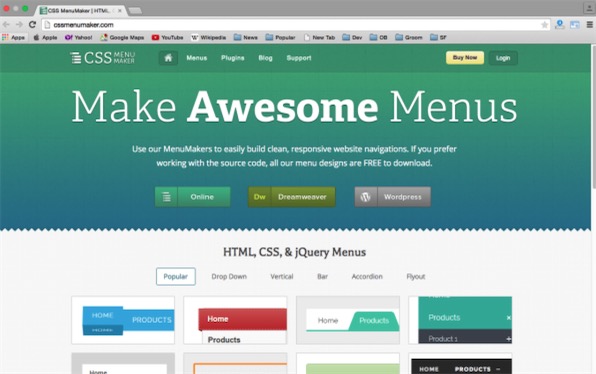Bookmark the page with the star icon
596x374 pixels.
click(544, 25)
